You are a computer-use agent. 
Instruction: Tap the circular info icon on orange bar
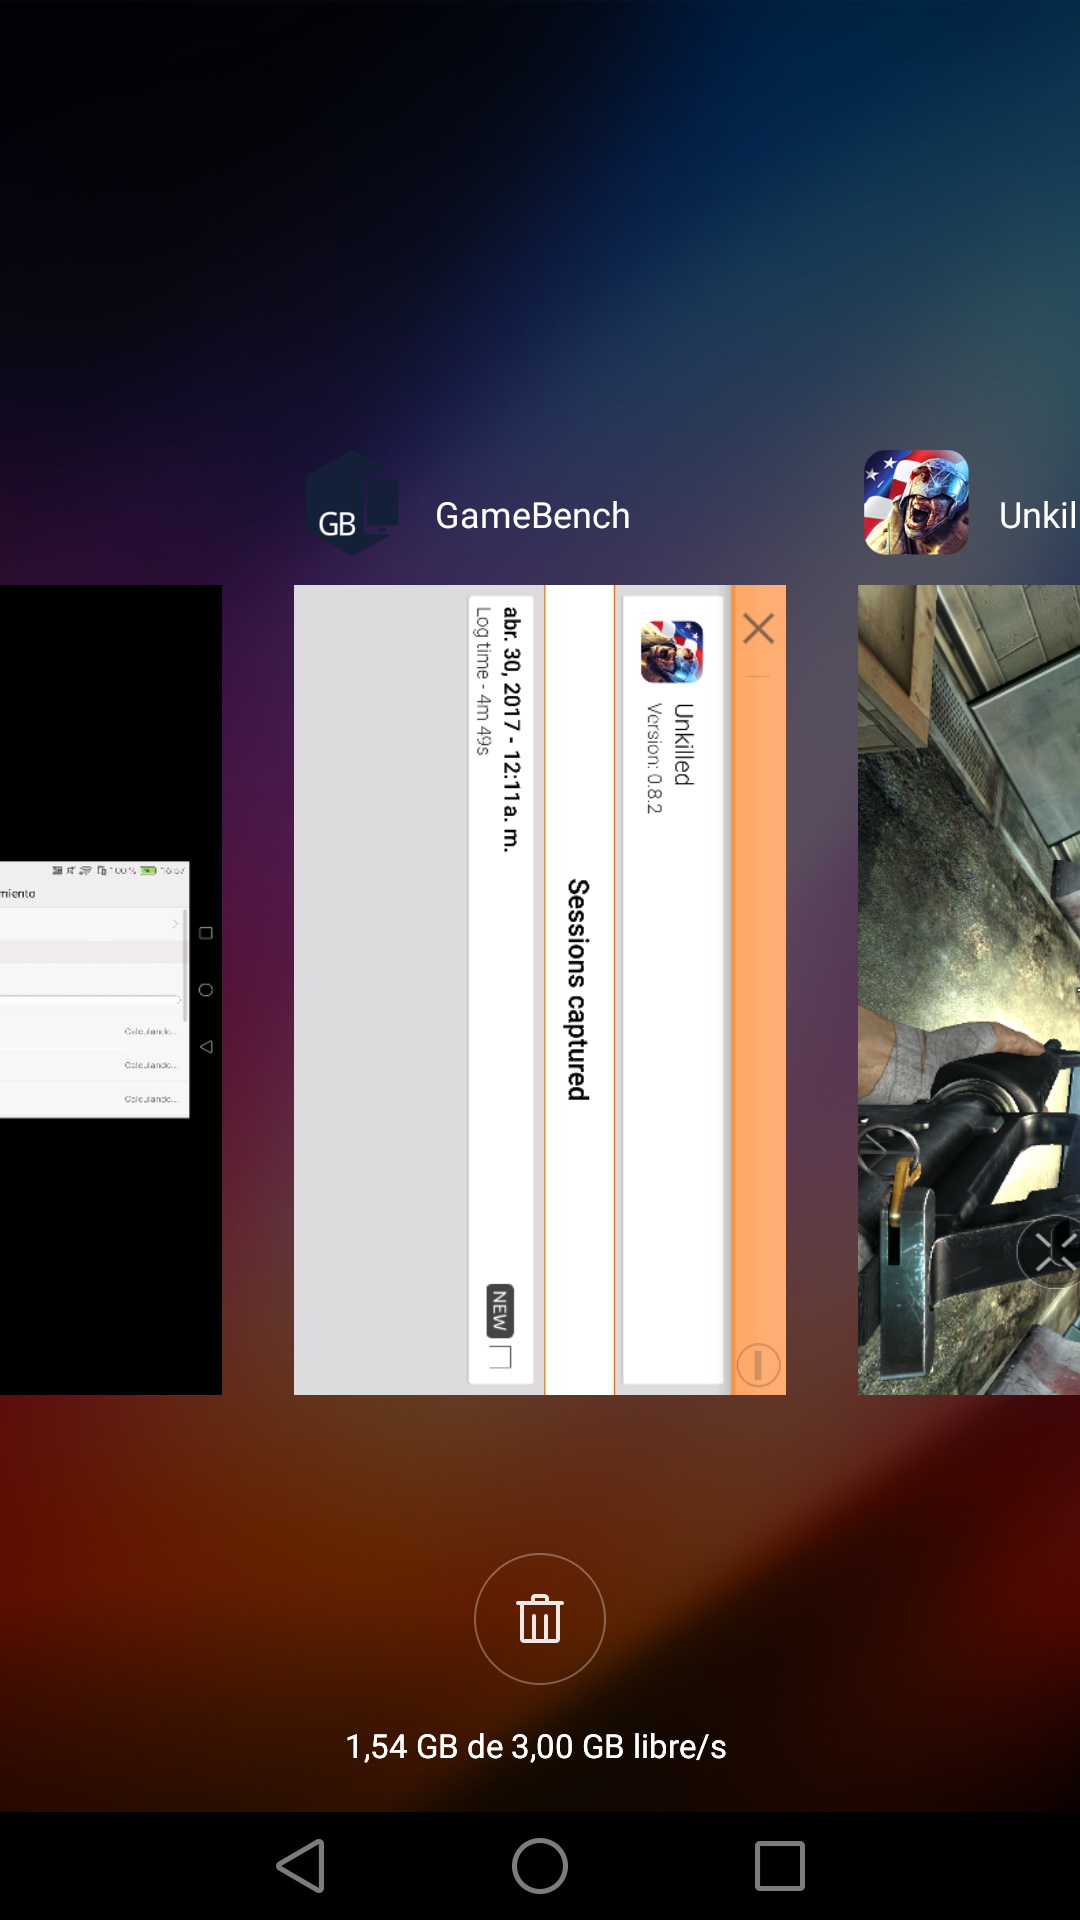point(758,1365)
